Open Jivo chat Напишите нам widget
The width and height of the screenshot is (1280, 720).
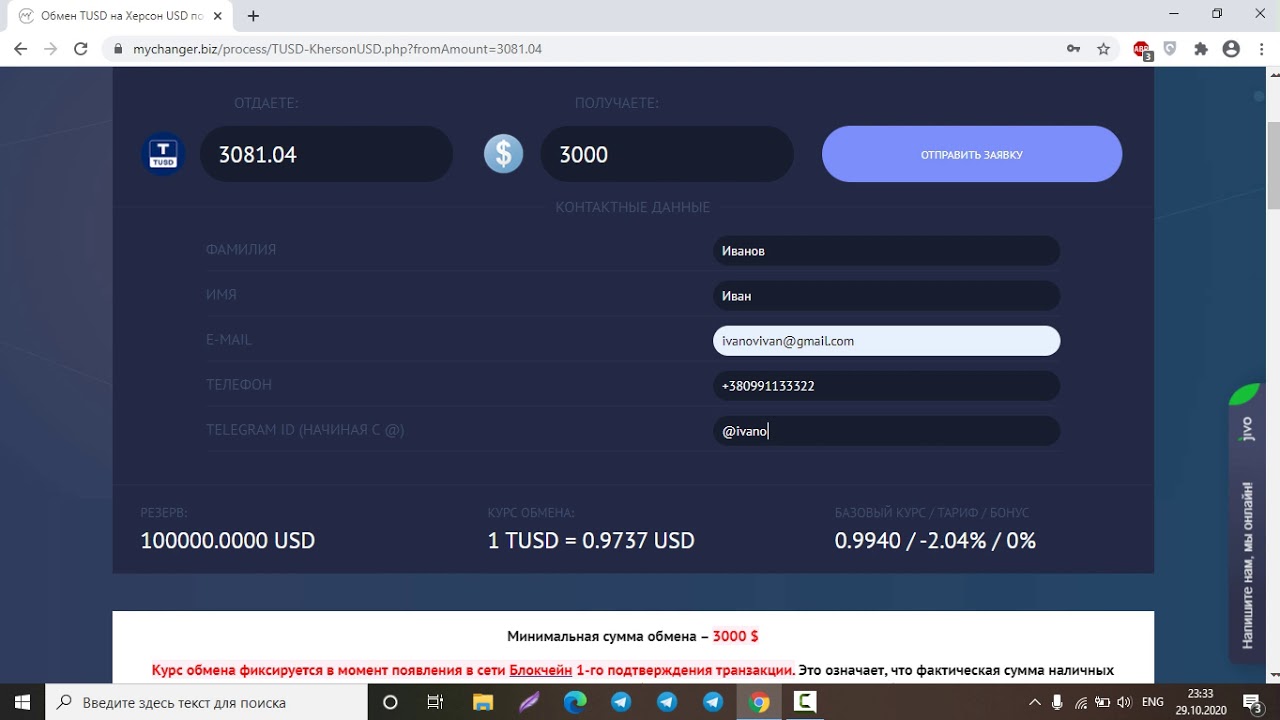click(x=1247, y=523)
